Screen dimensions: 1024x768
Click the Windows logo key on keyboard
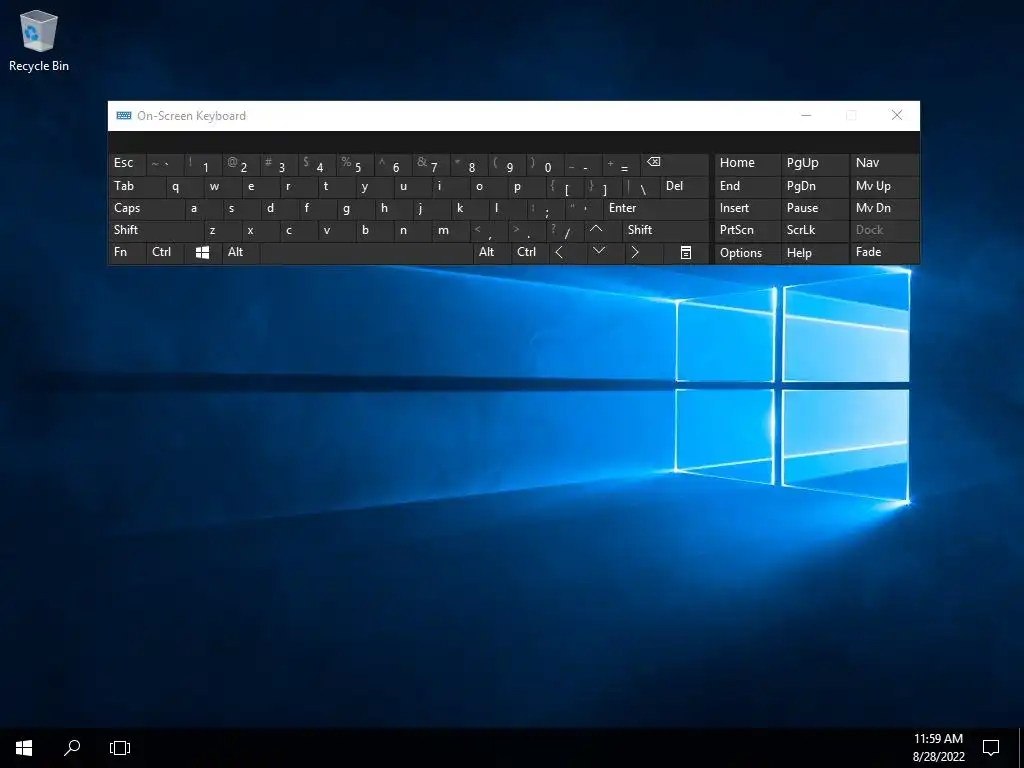click(202, 252)
